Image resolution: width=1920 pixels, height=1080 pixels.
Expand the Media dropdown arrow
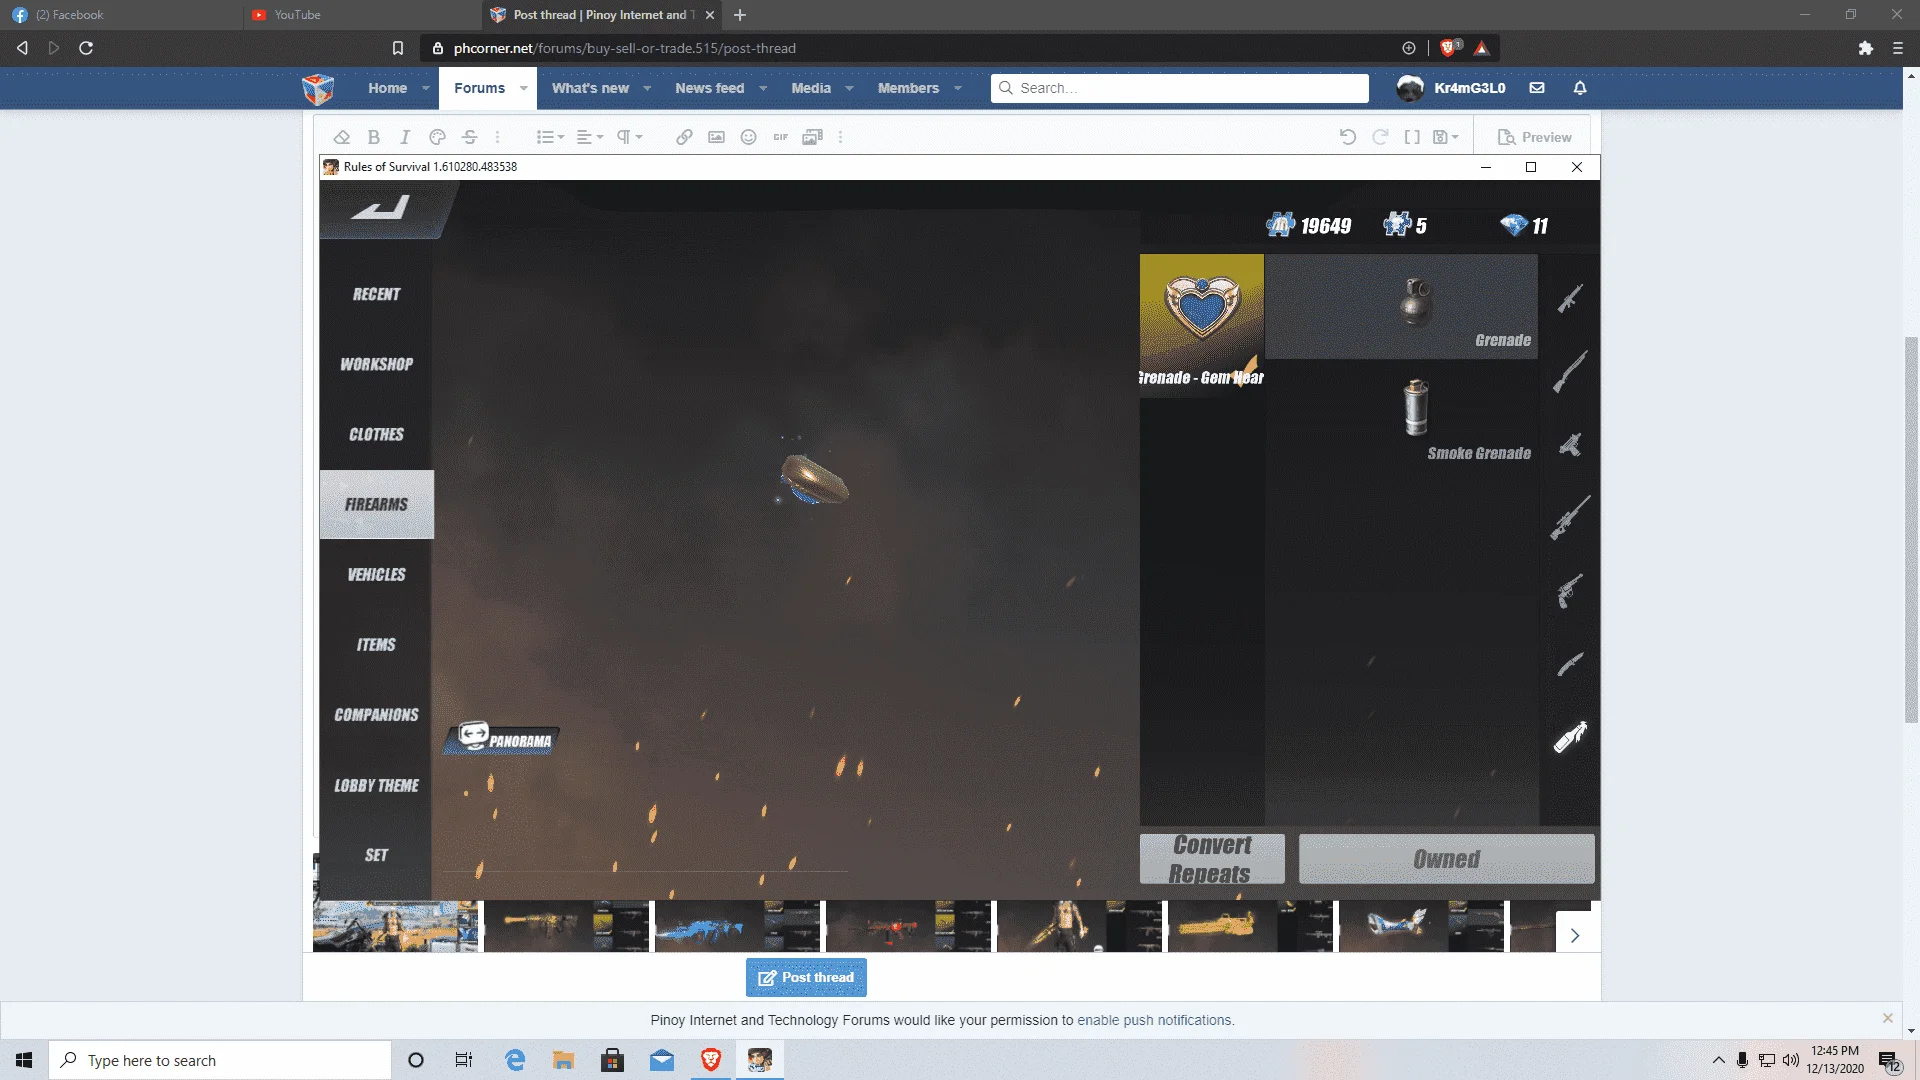pyautogui.click(x=849, y=88)
